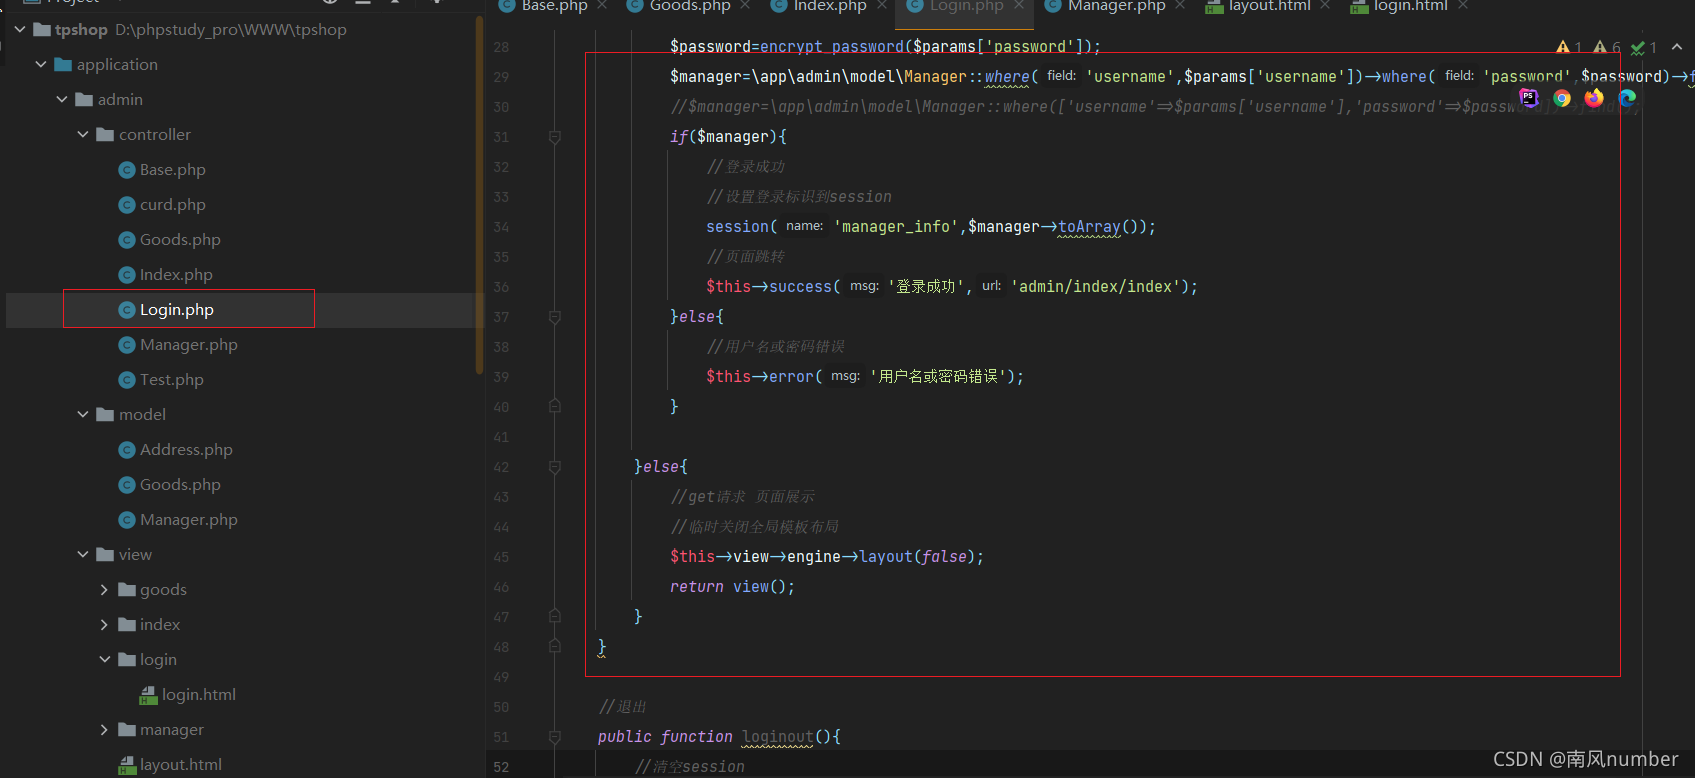Open page in Edge browser icon
Viewport: 1695px width, 778px height.
tap(1627, 98)
